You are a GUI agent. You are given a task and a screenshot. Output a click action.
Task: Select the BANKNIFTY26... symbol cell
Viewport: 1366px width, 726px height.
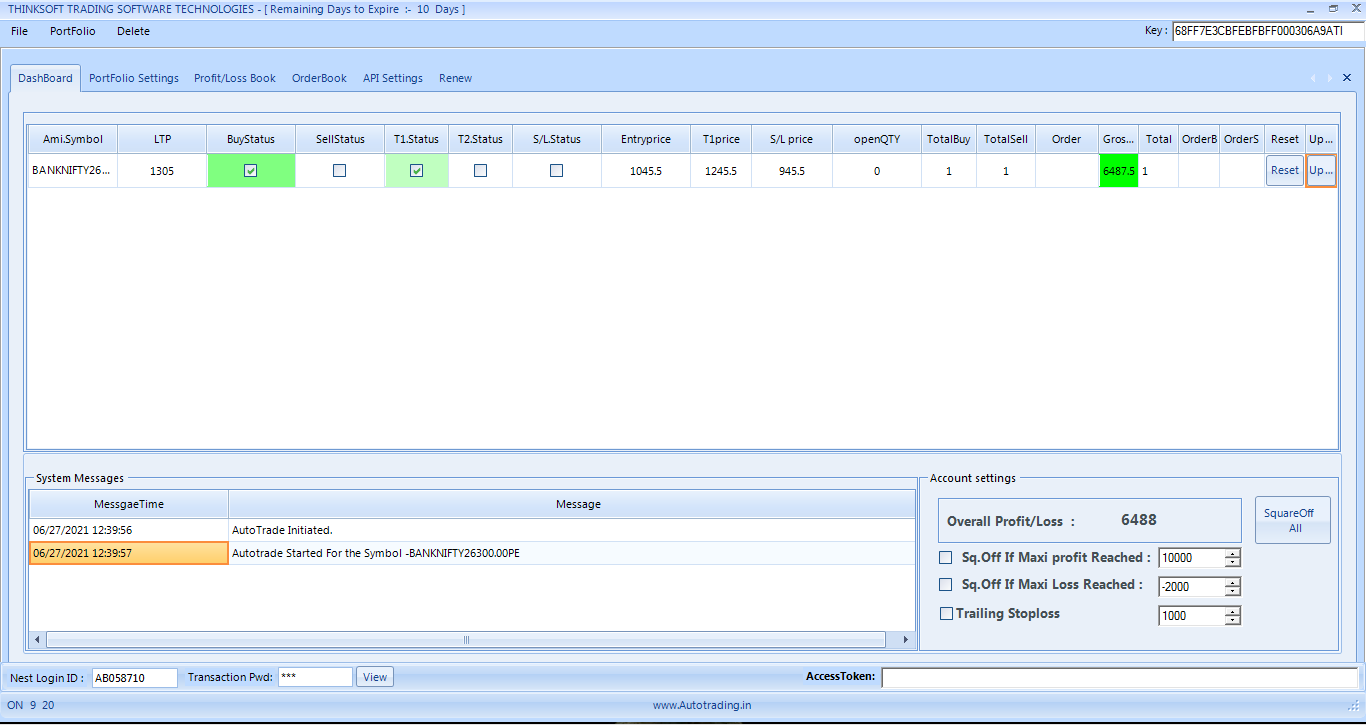pos(72,171)
